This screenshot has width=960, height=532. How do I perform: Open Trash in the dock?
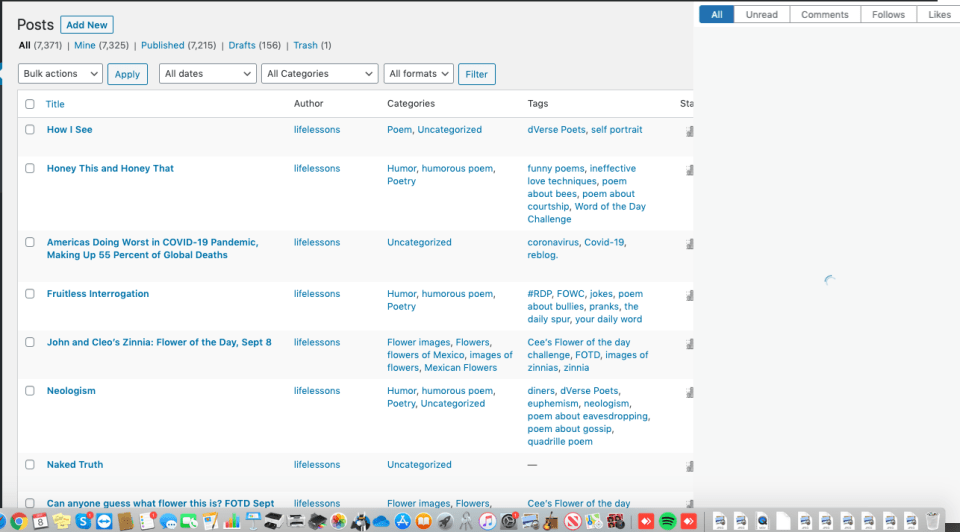932,521
